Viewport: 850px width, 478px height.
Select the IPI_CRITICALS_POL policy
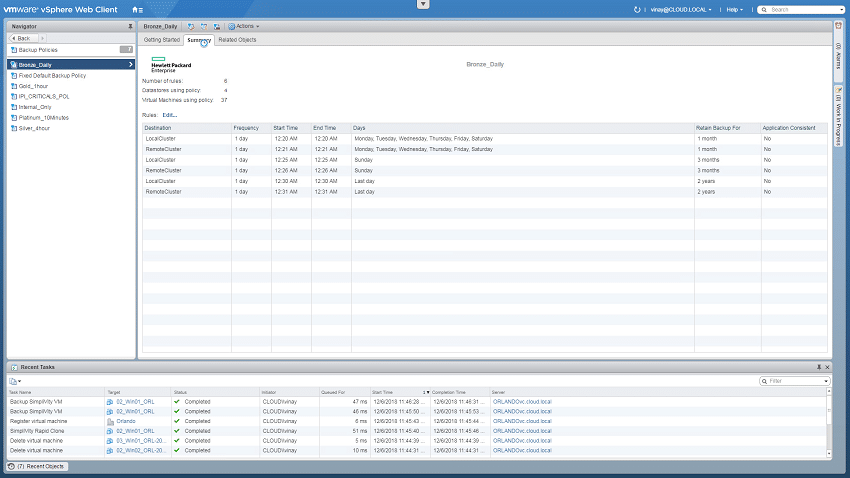tap(44, 96)
